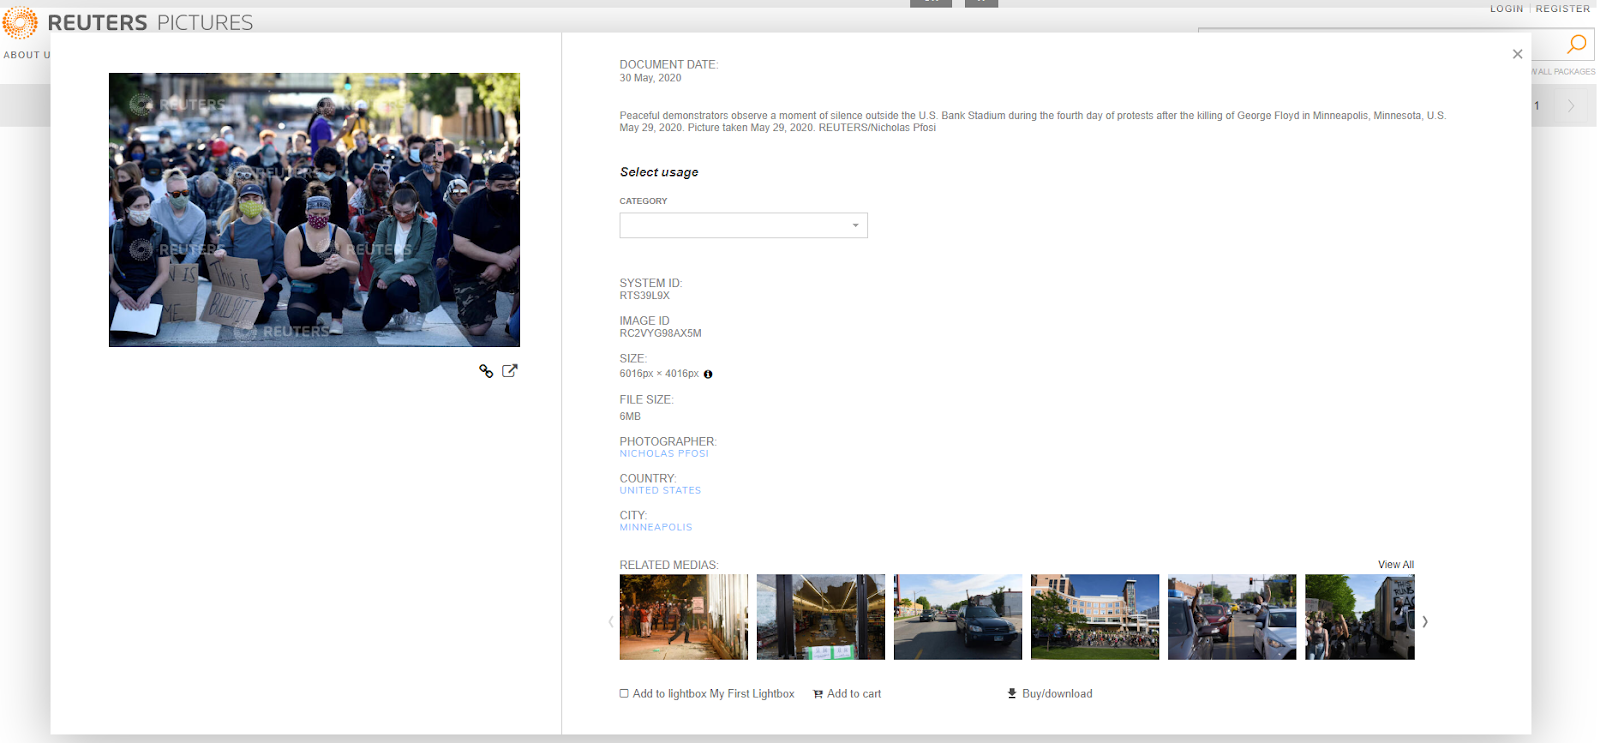Open third related thumbnail of car on road
This screenshot has width=1600, height=743.
click(957, 617)
